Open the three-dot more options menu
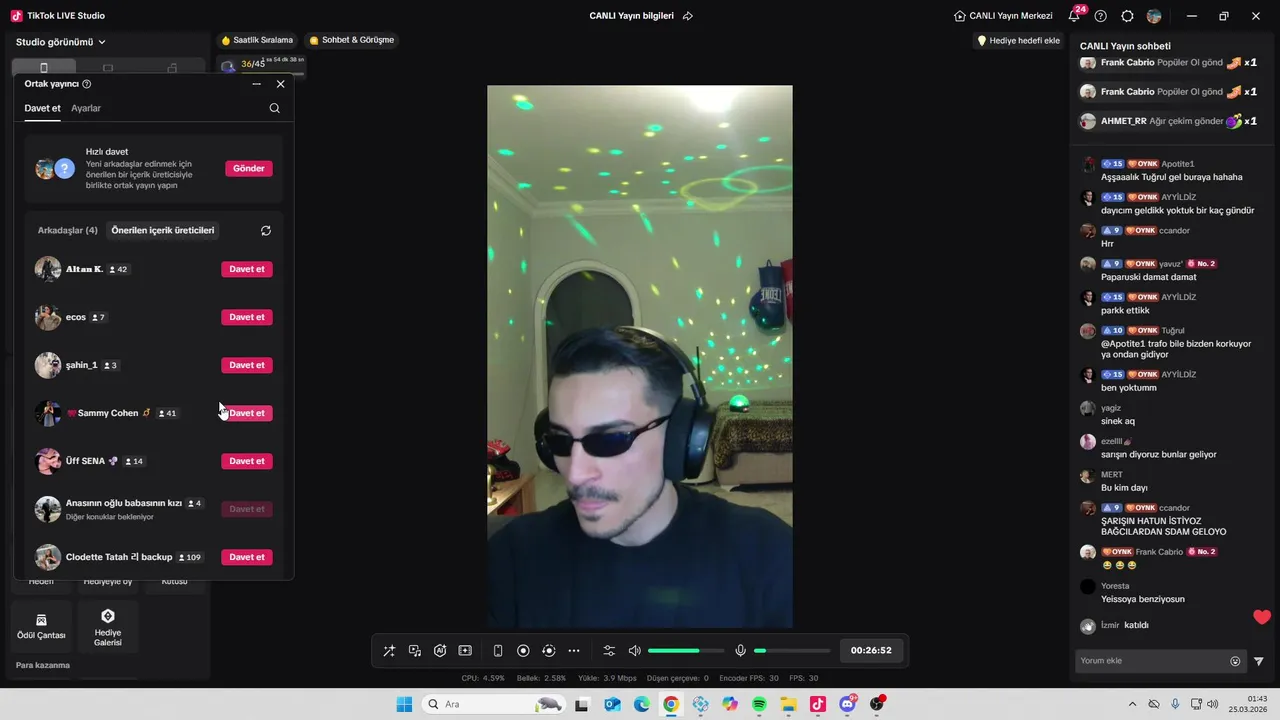Viewport: 1280px width, 720px height. [x=574, y=651]
